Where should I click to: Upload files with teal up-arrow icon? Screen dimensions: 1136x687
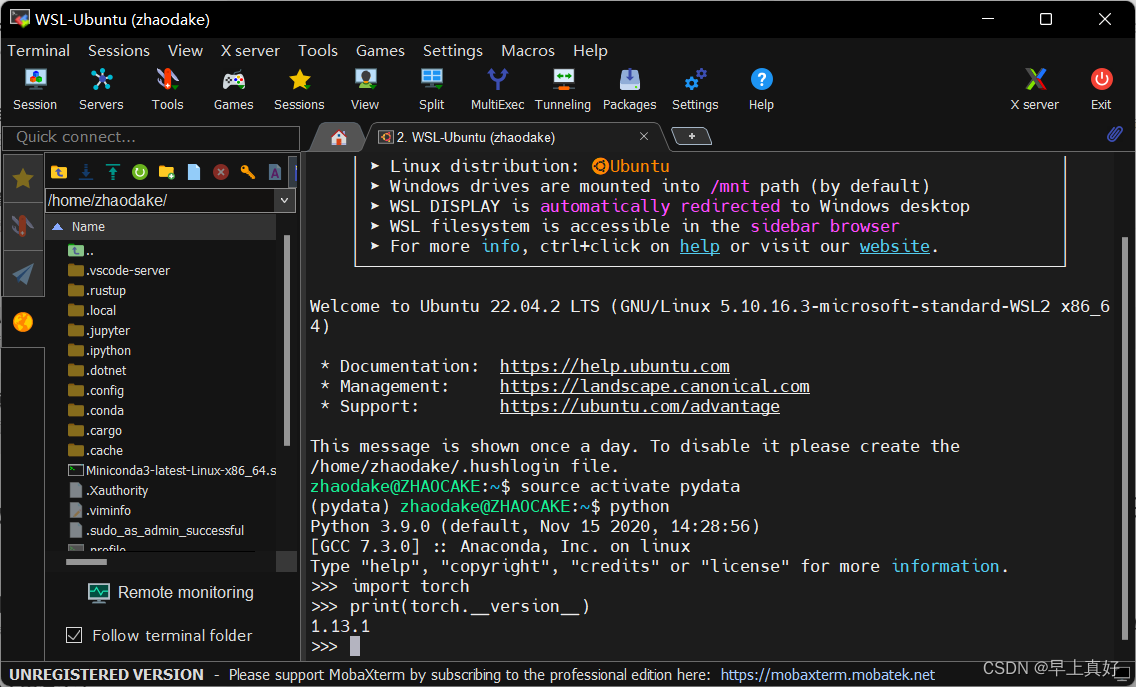click(x=112, y=172)
